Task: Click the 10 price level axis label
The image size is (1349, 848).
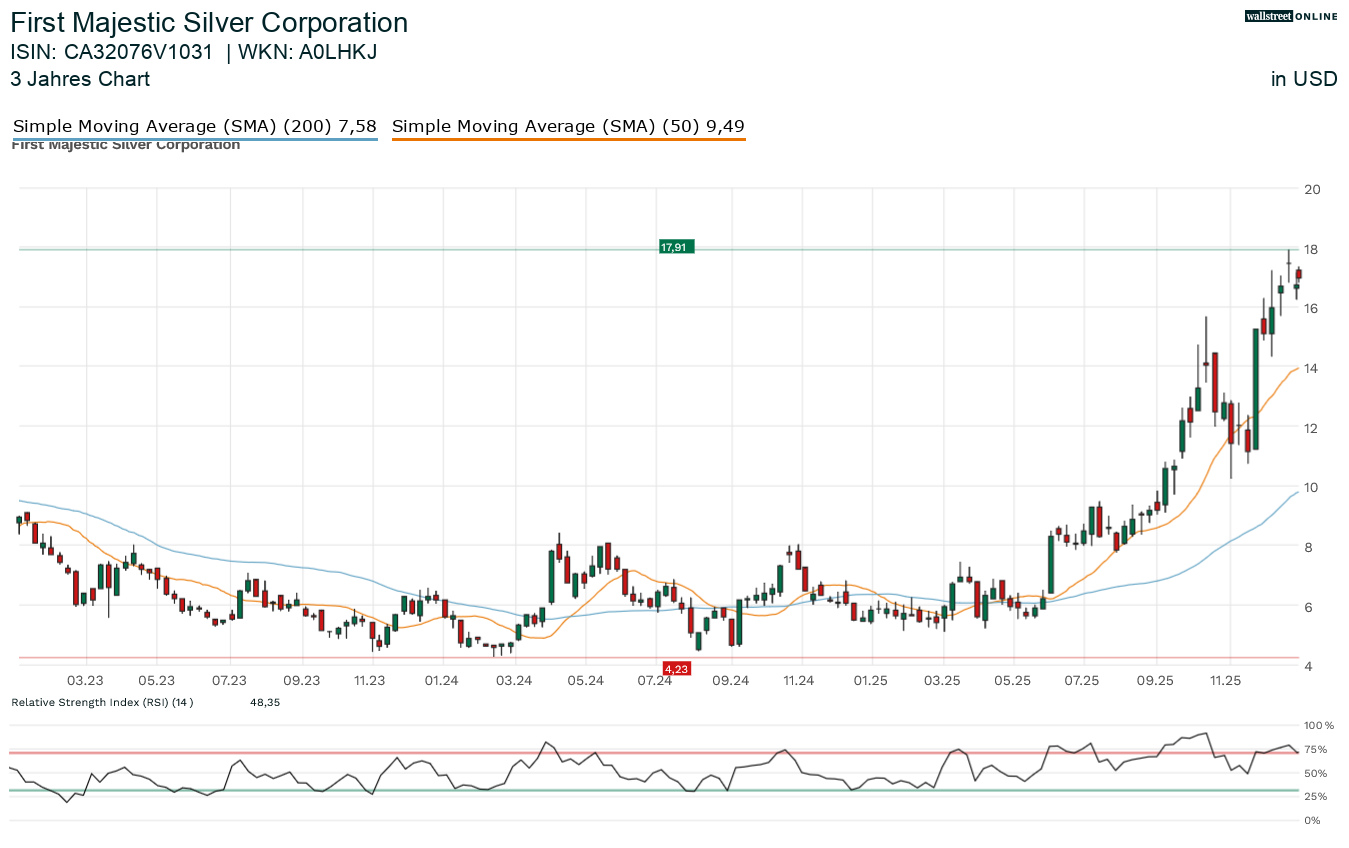Action: click(x=1312, y=487)
